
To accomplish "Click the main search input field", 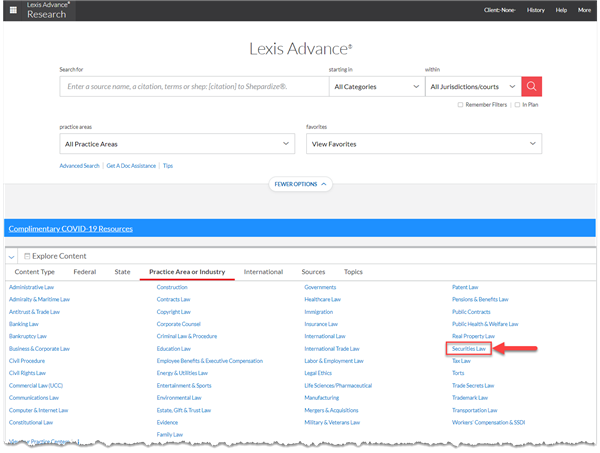I will point(194,86).
